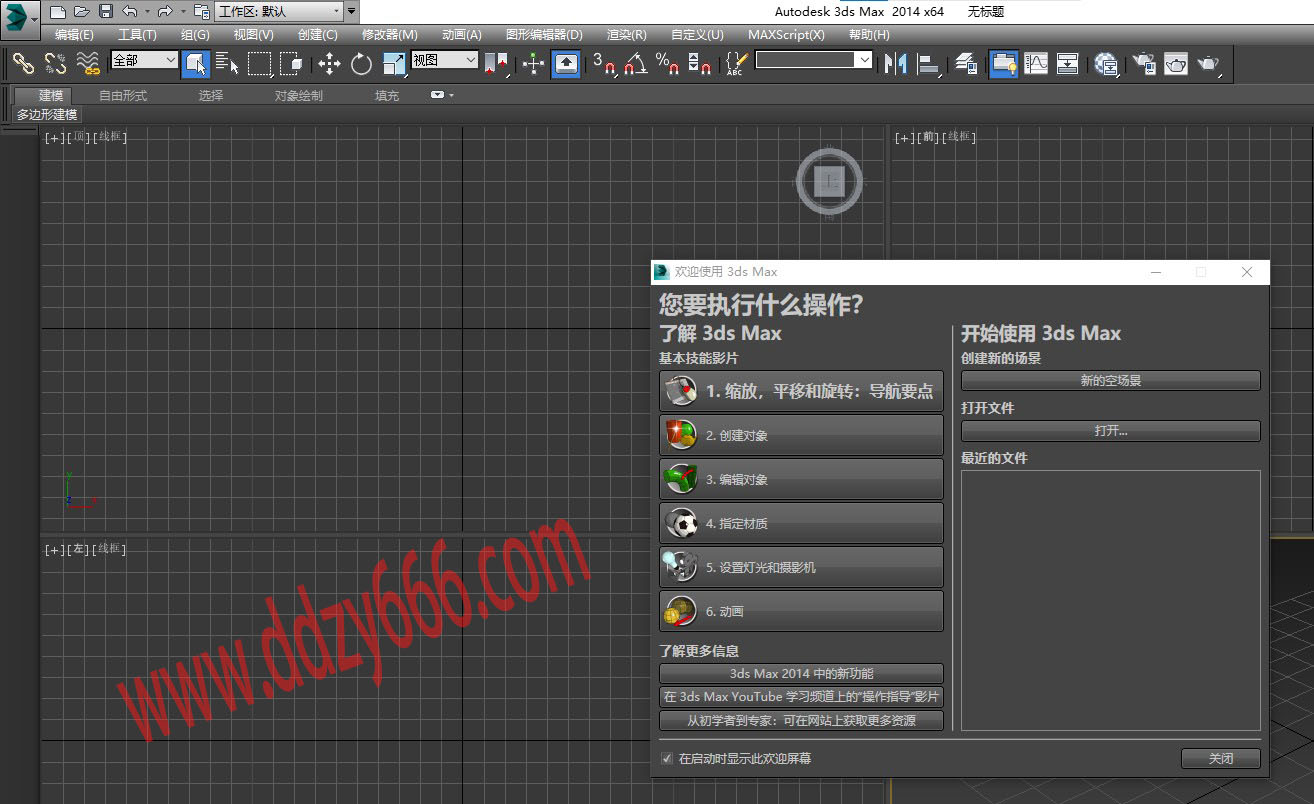Toggle the Graphite modeling ribbon button

[1003, 63]
